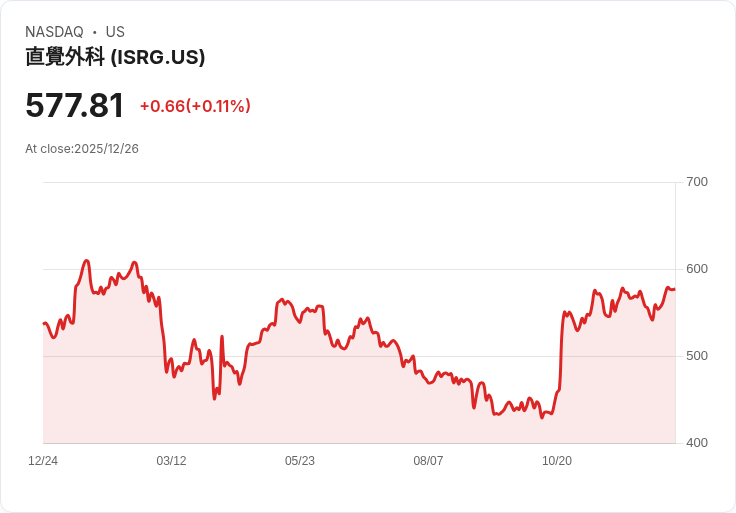Click the 600 y-axis label
The height and width of the screenshot is (513, 736).
coord(696,269)
